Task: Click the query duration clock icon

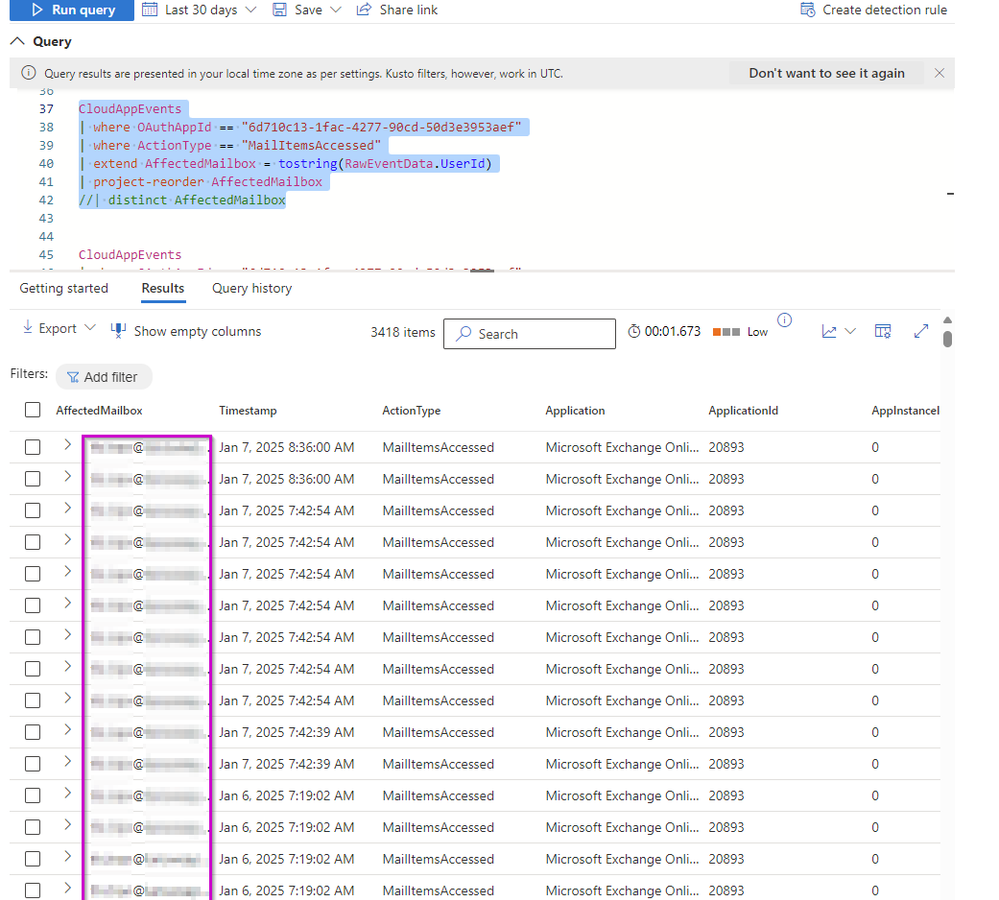Action: click(634, 331)
